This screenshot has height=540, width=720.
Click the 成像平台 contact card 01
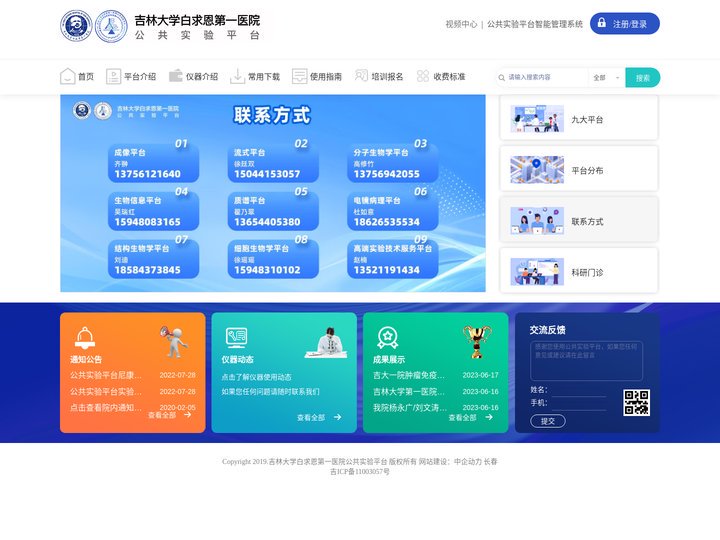[153, 163]
